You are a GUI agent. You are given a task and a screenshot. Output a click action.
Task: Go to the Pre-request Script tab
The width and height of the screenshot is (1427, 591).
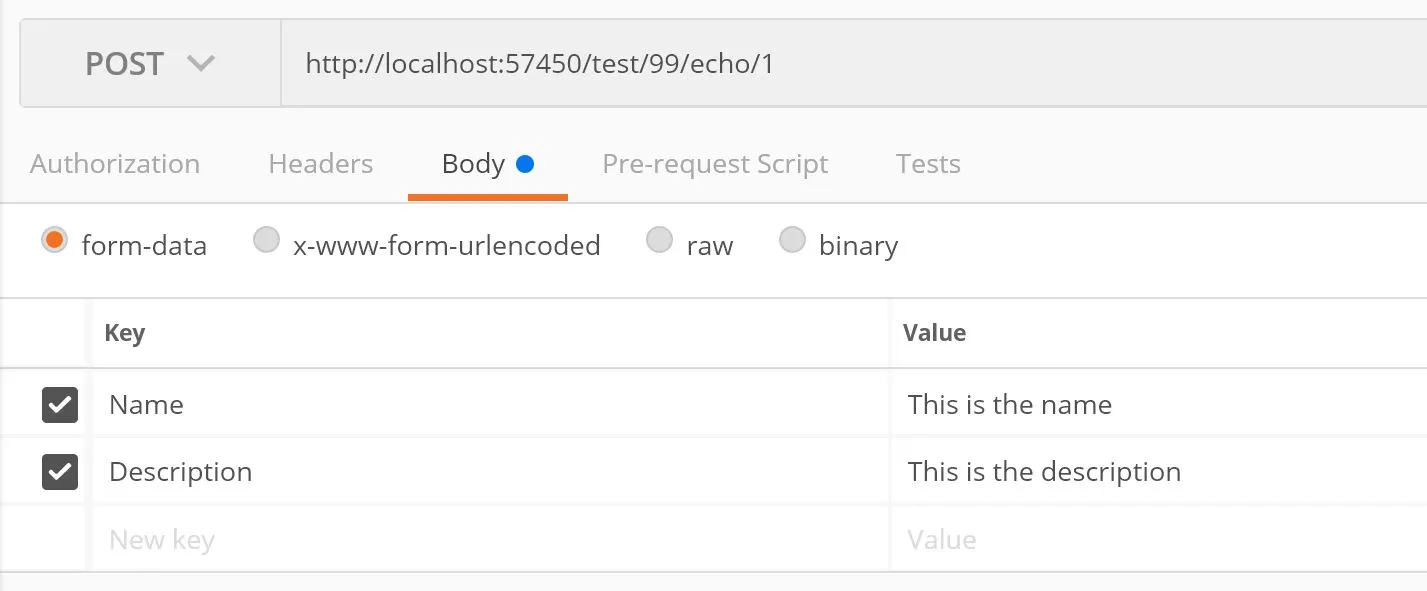(715, 164)
